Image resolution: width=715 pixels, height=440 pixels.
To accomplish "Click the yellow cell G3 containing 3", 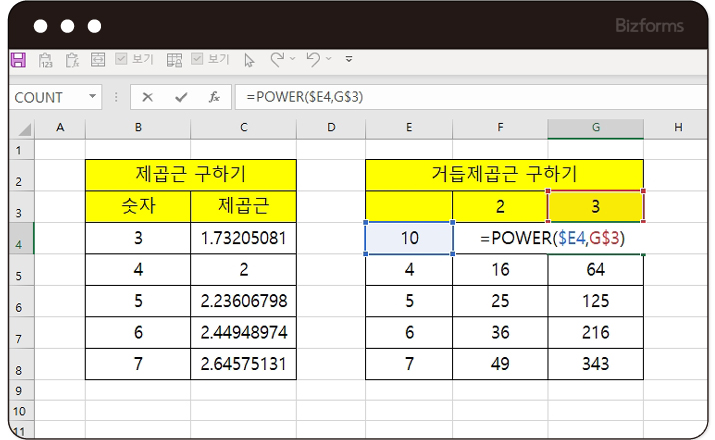I will point(596,207).
